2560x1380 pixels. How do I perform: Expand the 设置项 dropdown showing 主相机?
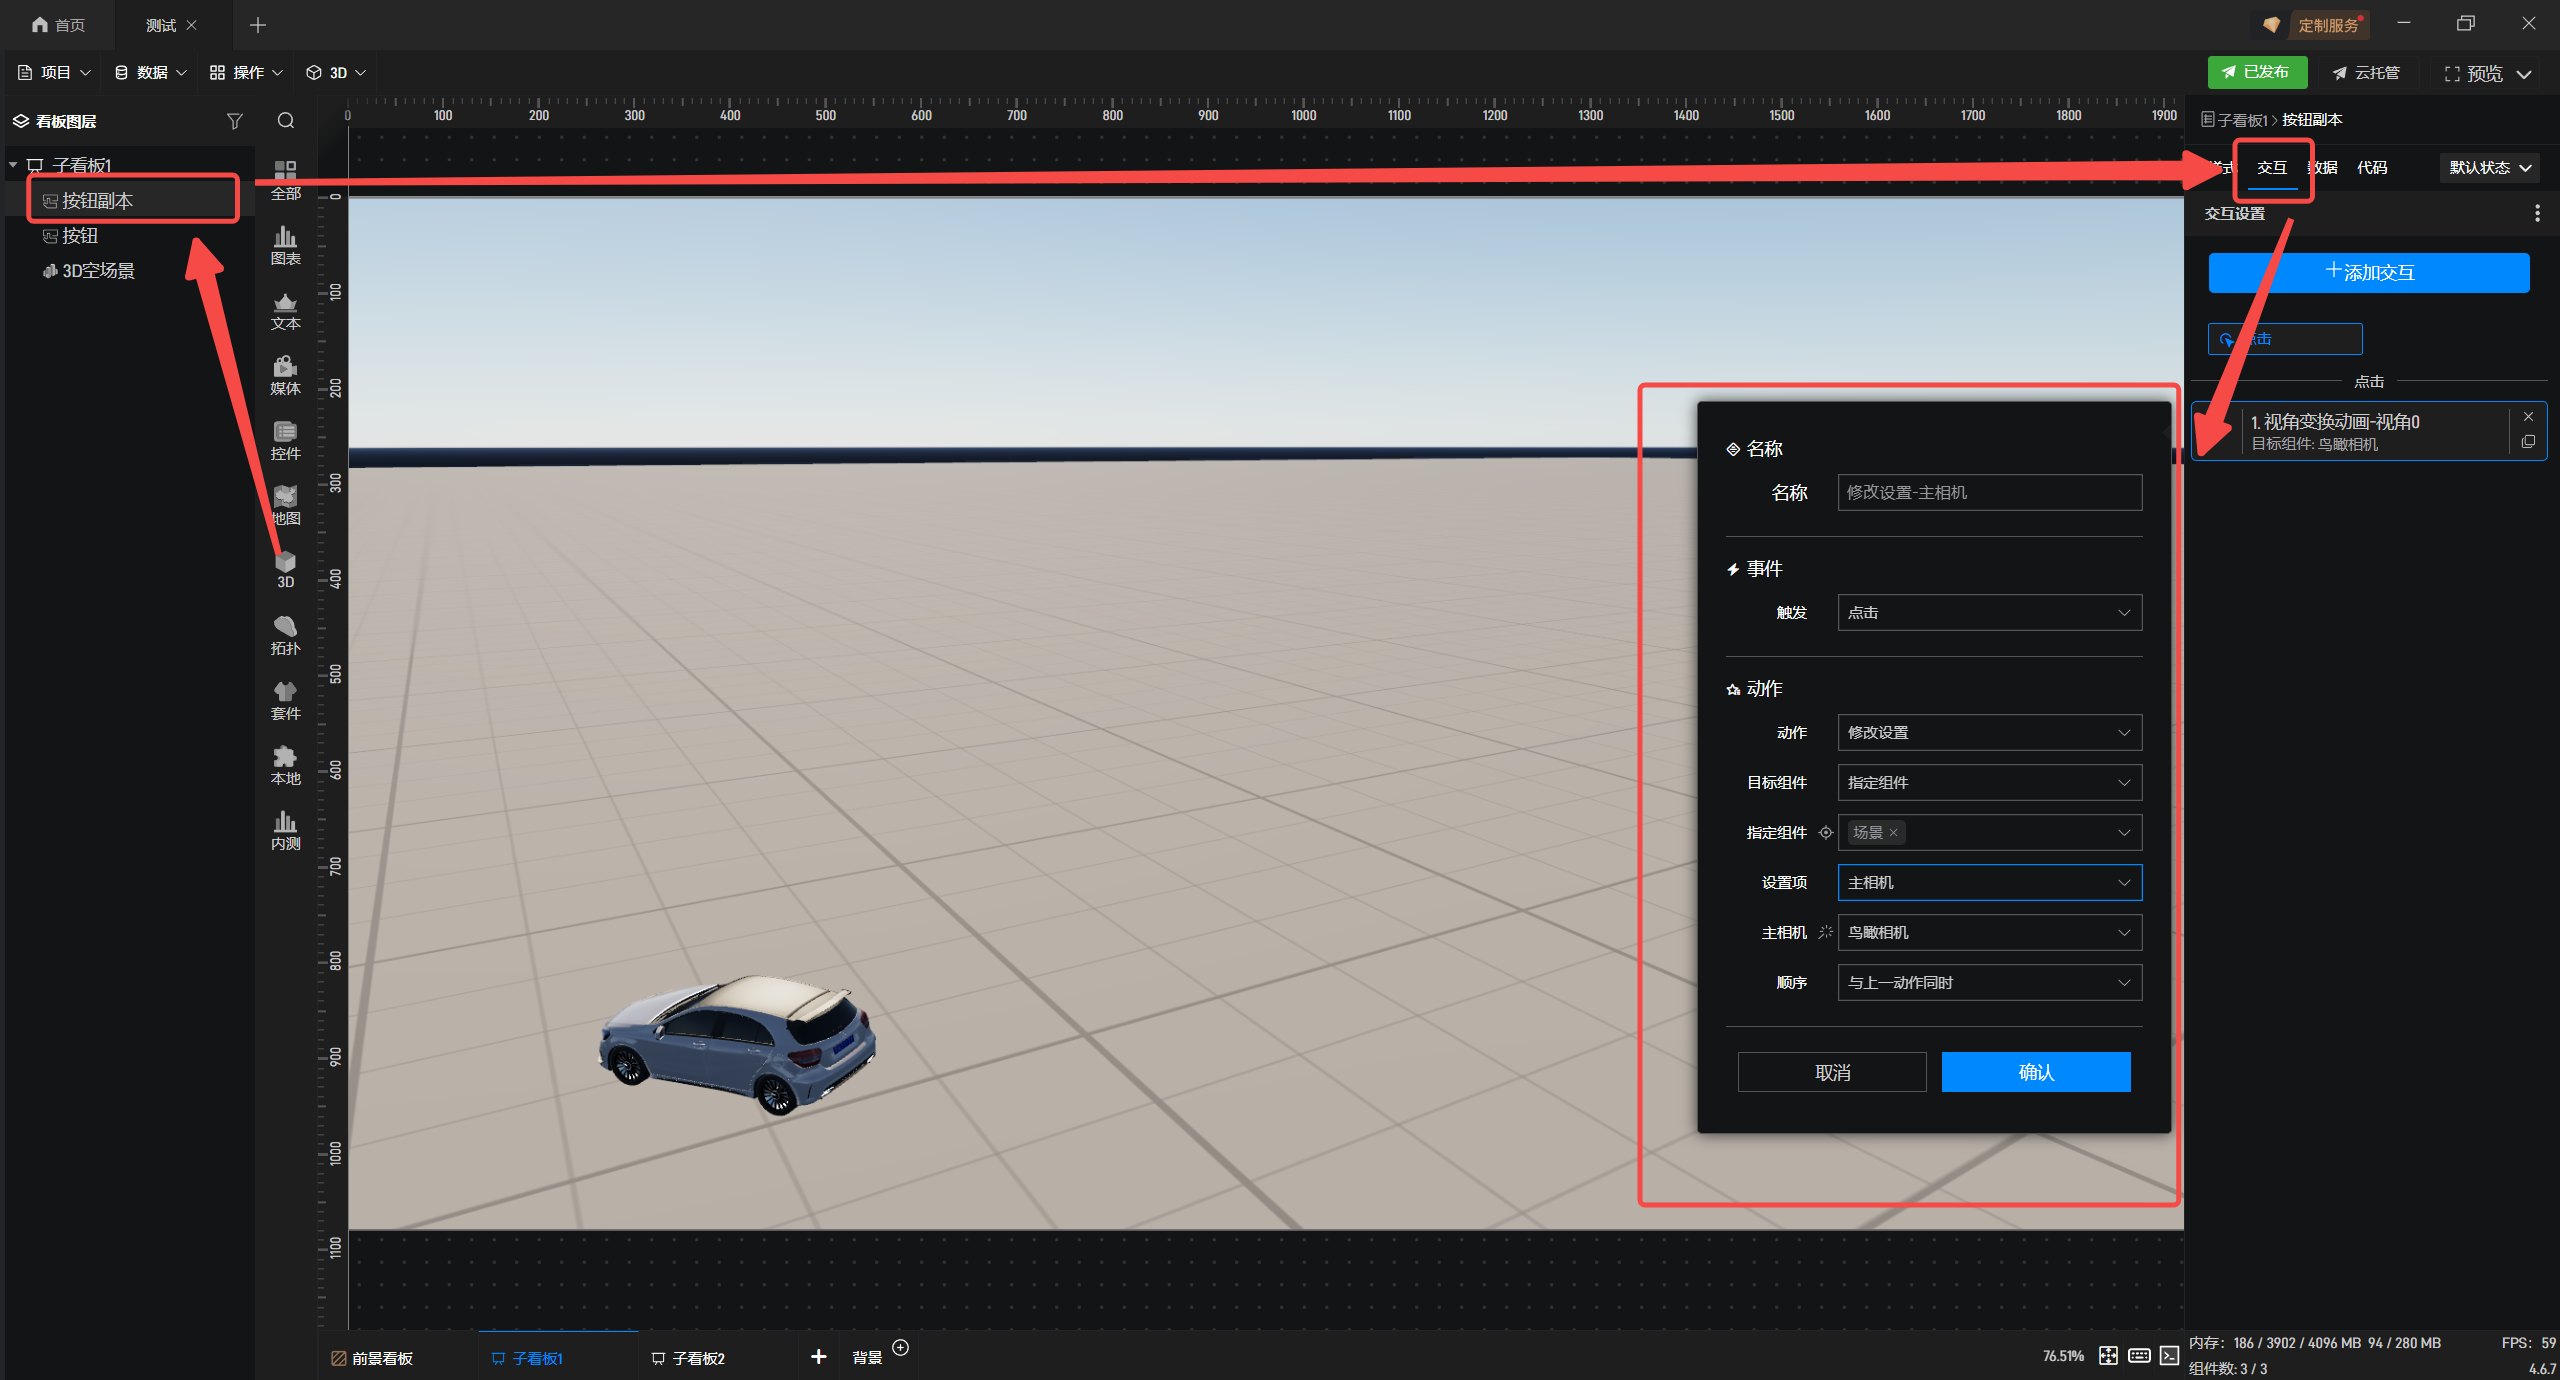[x=1989, y=883]
